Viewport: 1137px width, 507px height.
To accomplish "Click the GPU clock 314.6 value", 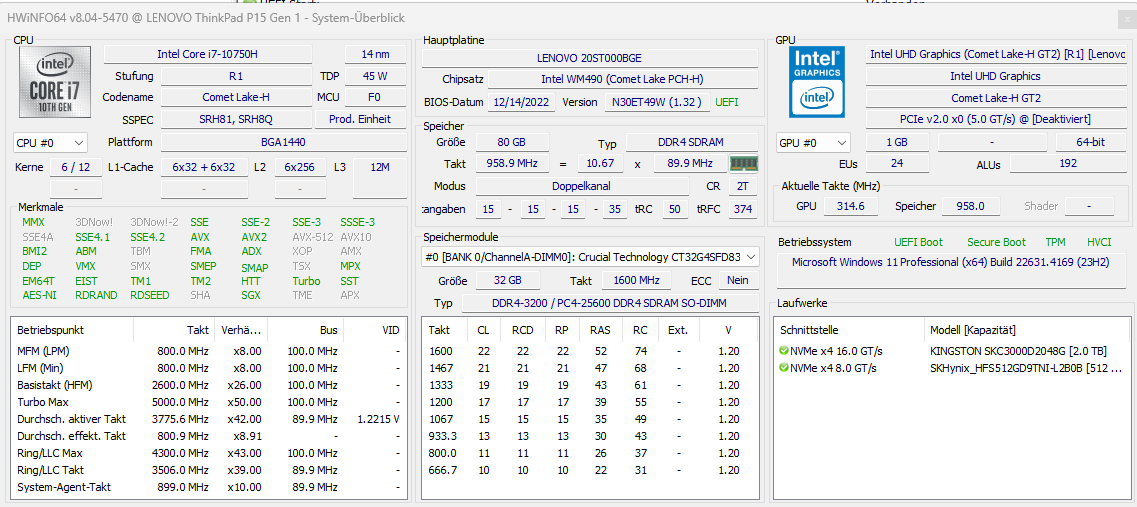I will (x=851, y=206).
